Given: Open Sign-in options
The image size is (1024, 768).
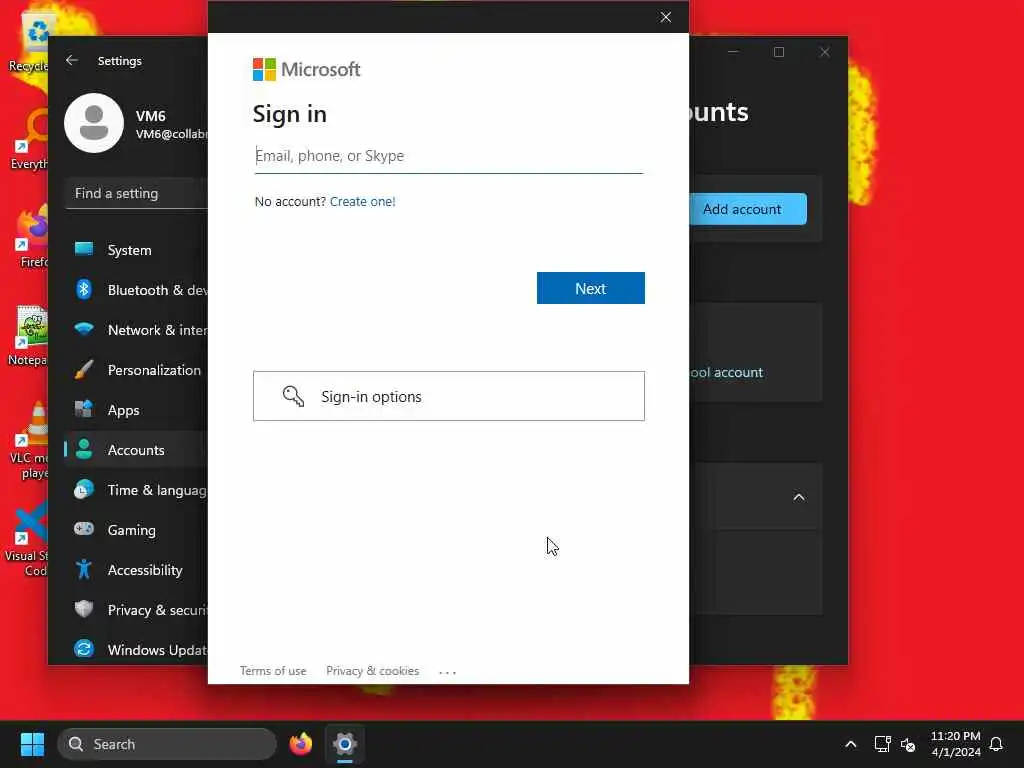Looking at the screenshot, I should pos(449,396).
